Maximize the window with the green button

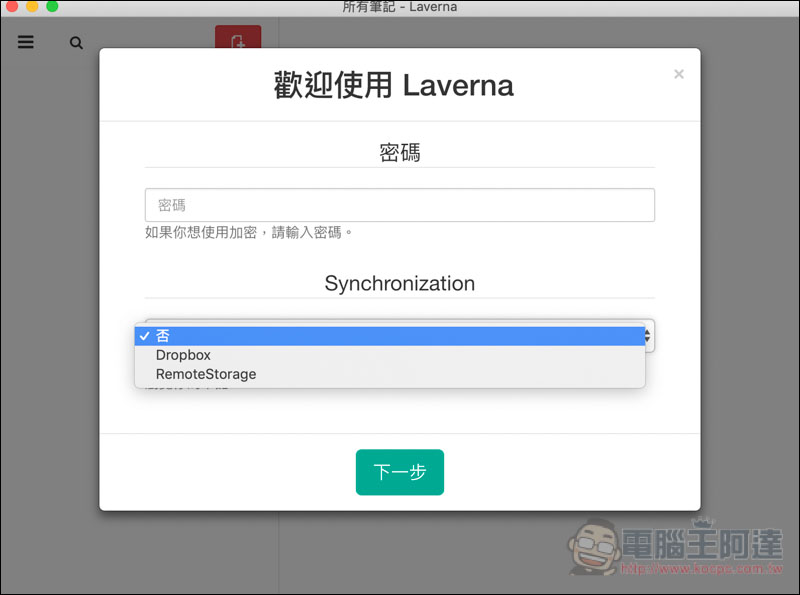[52, 7]
